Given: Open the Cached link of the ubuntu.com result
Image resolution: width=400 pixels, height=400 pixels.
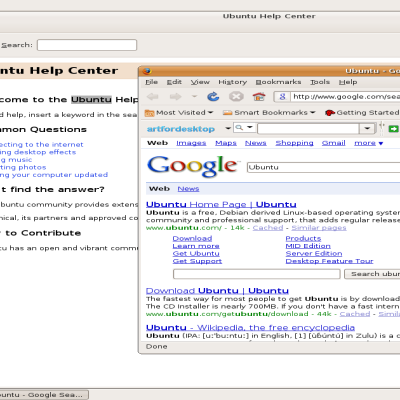Looking at the screenshot, I should pyautogui.click(x=268, y=228).
